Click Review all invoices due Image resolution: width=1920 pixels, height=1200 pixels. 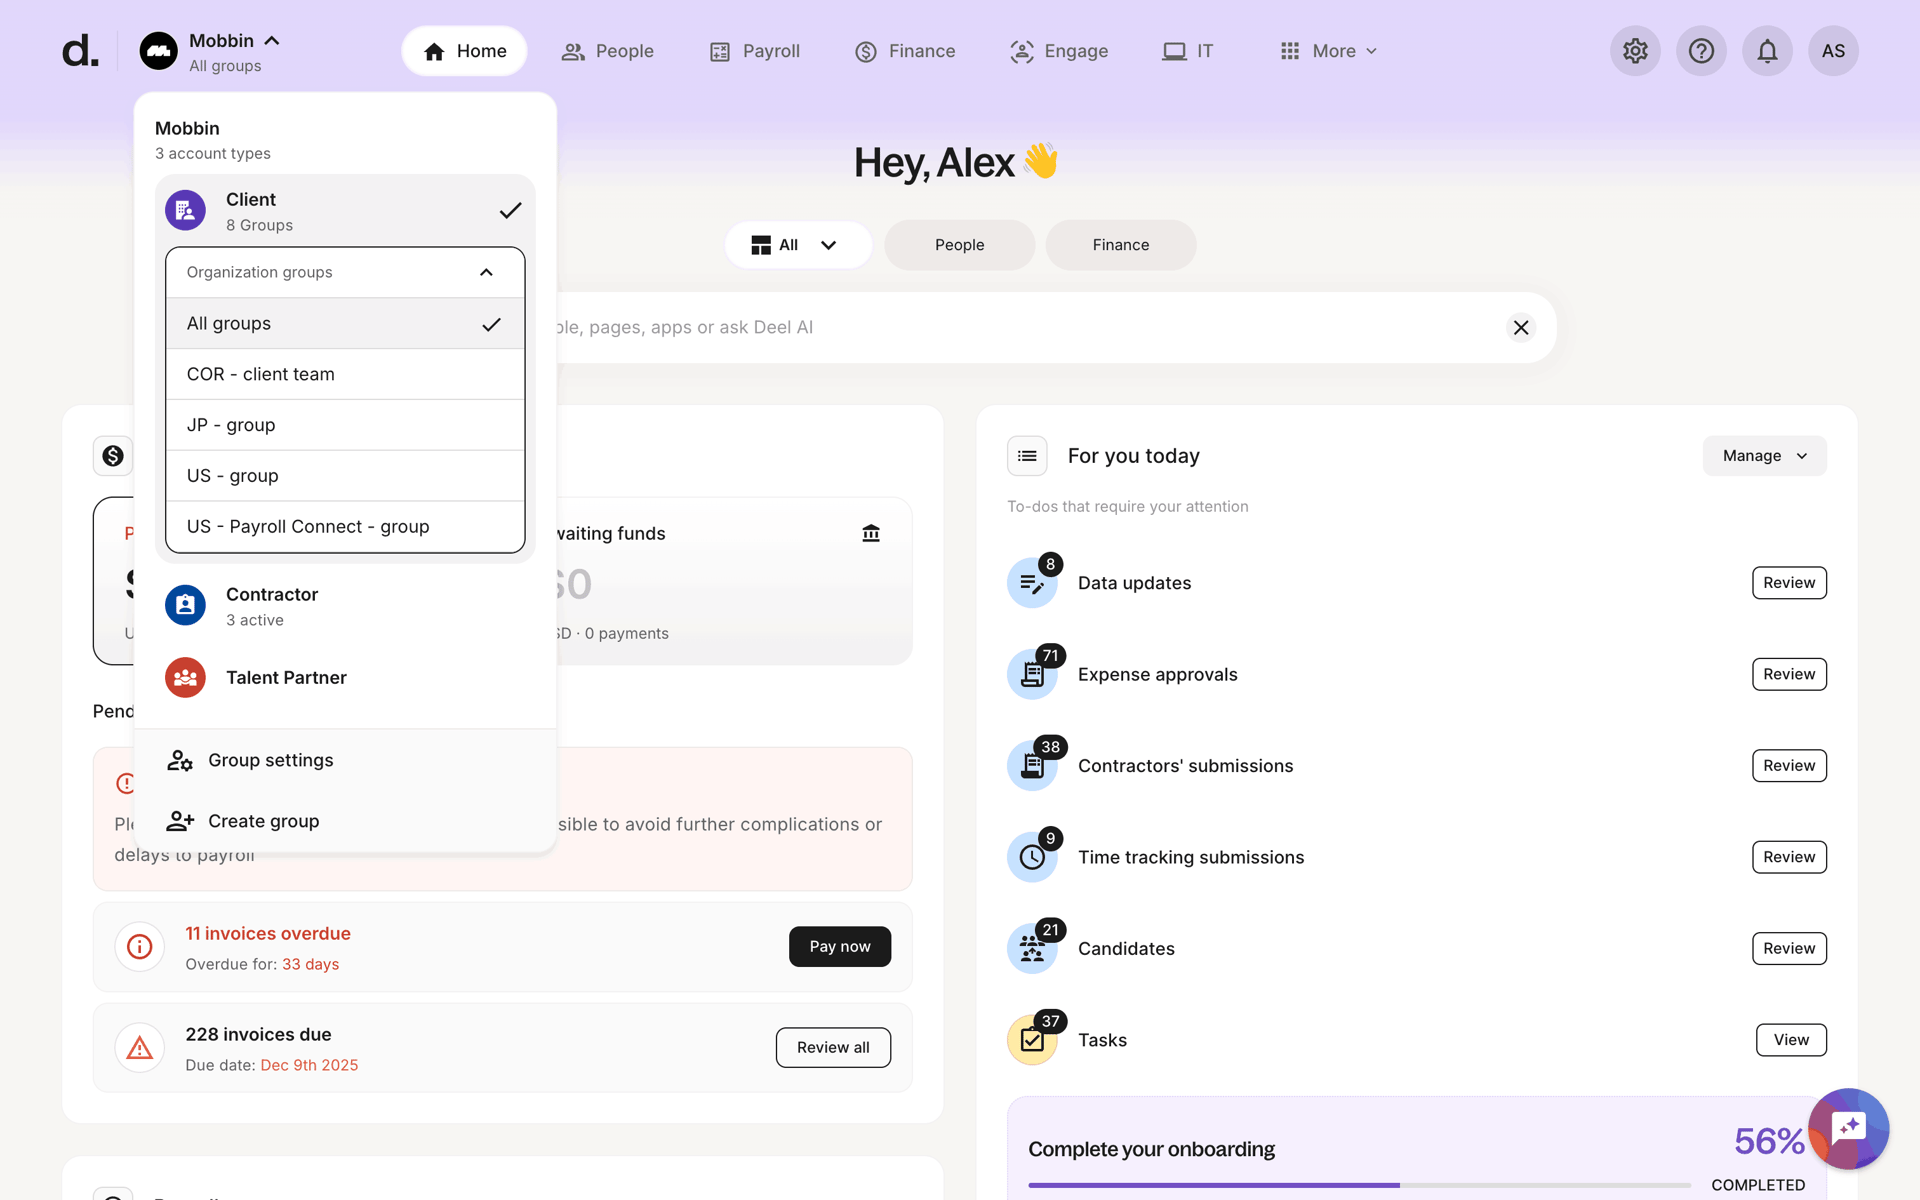tap(833, 1048)
